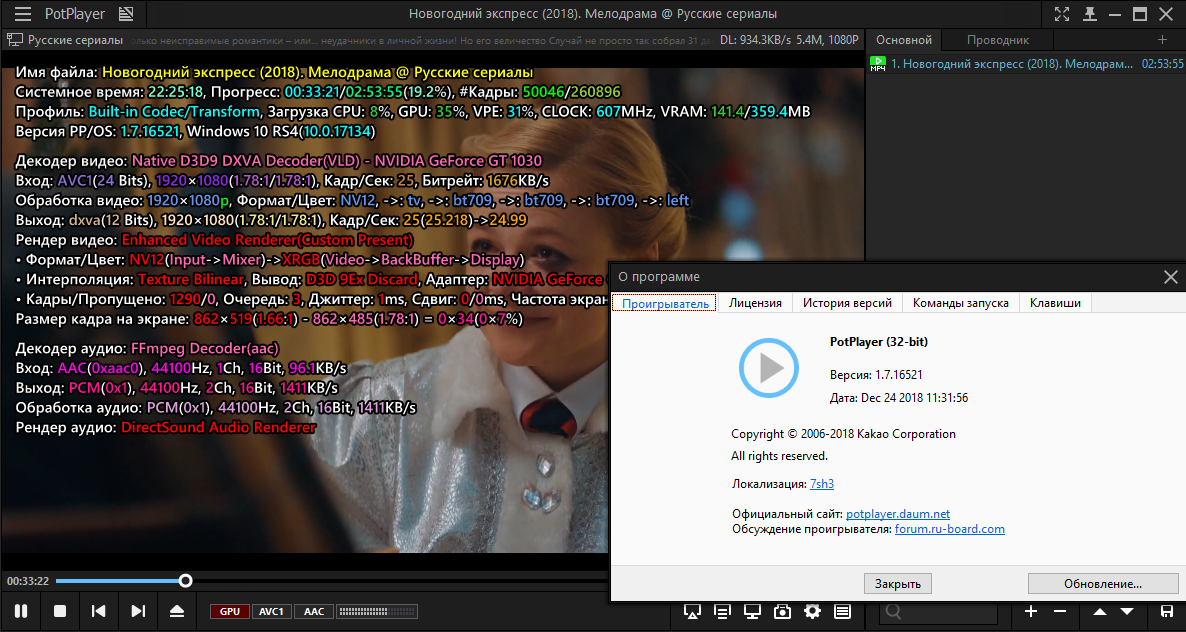Click the Закрыть button
The width and height of the screenshot is (1186, 632).
click(x=898, y=584)
